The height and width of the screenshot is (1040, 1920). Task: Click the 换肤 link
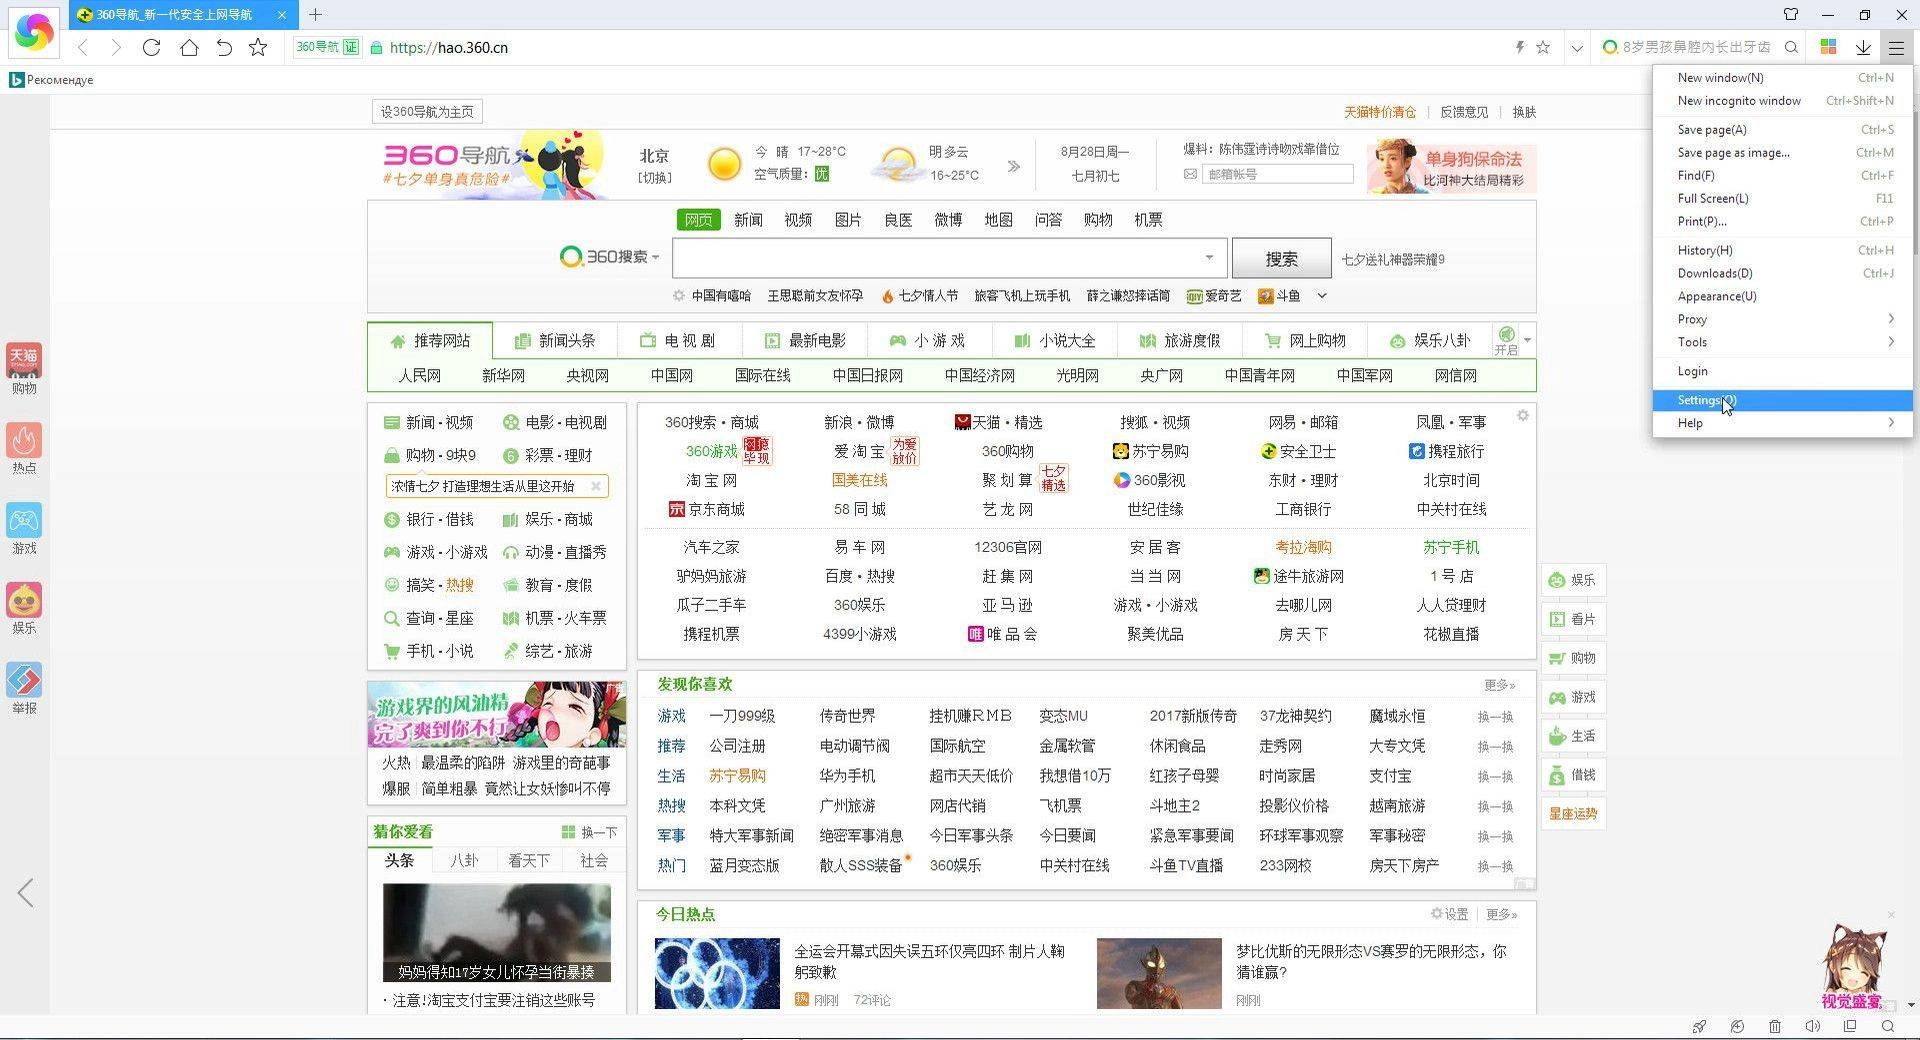1524,112
